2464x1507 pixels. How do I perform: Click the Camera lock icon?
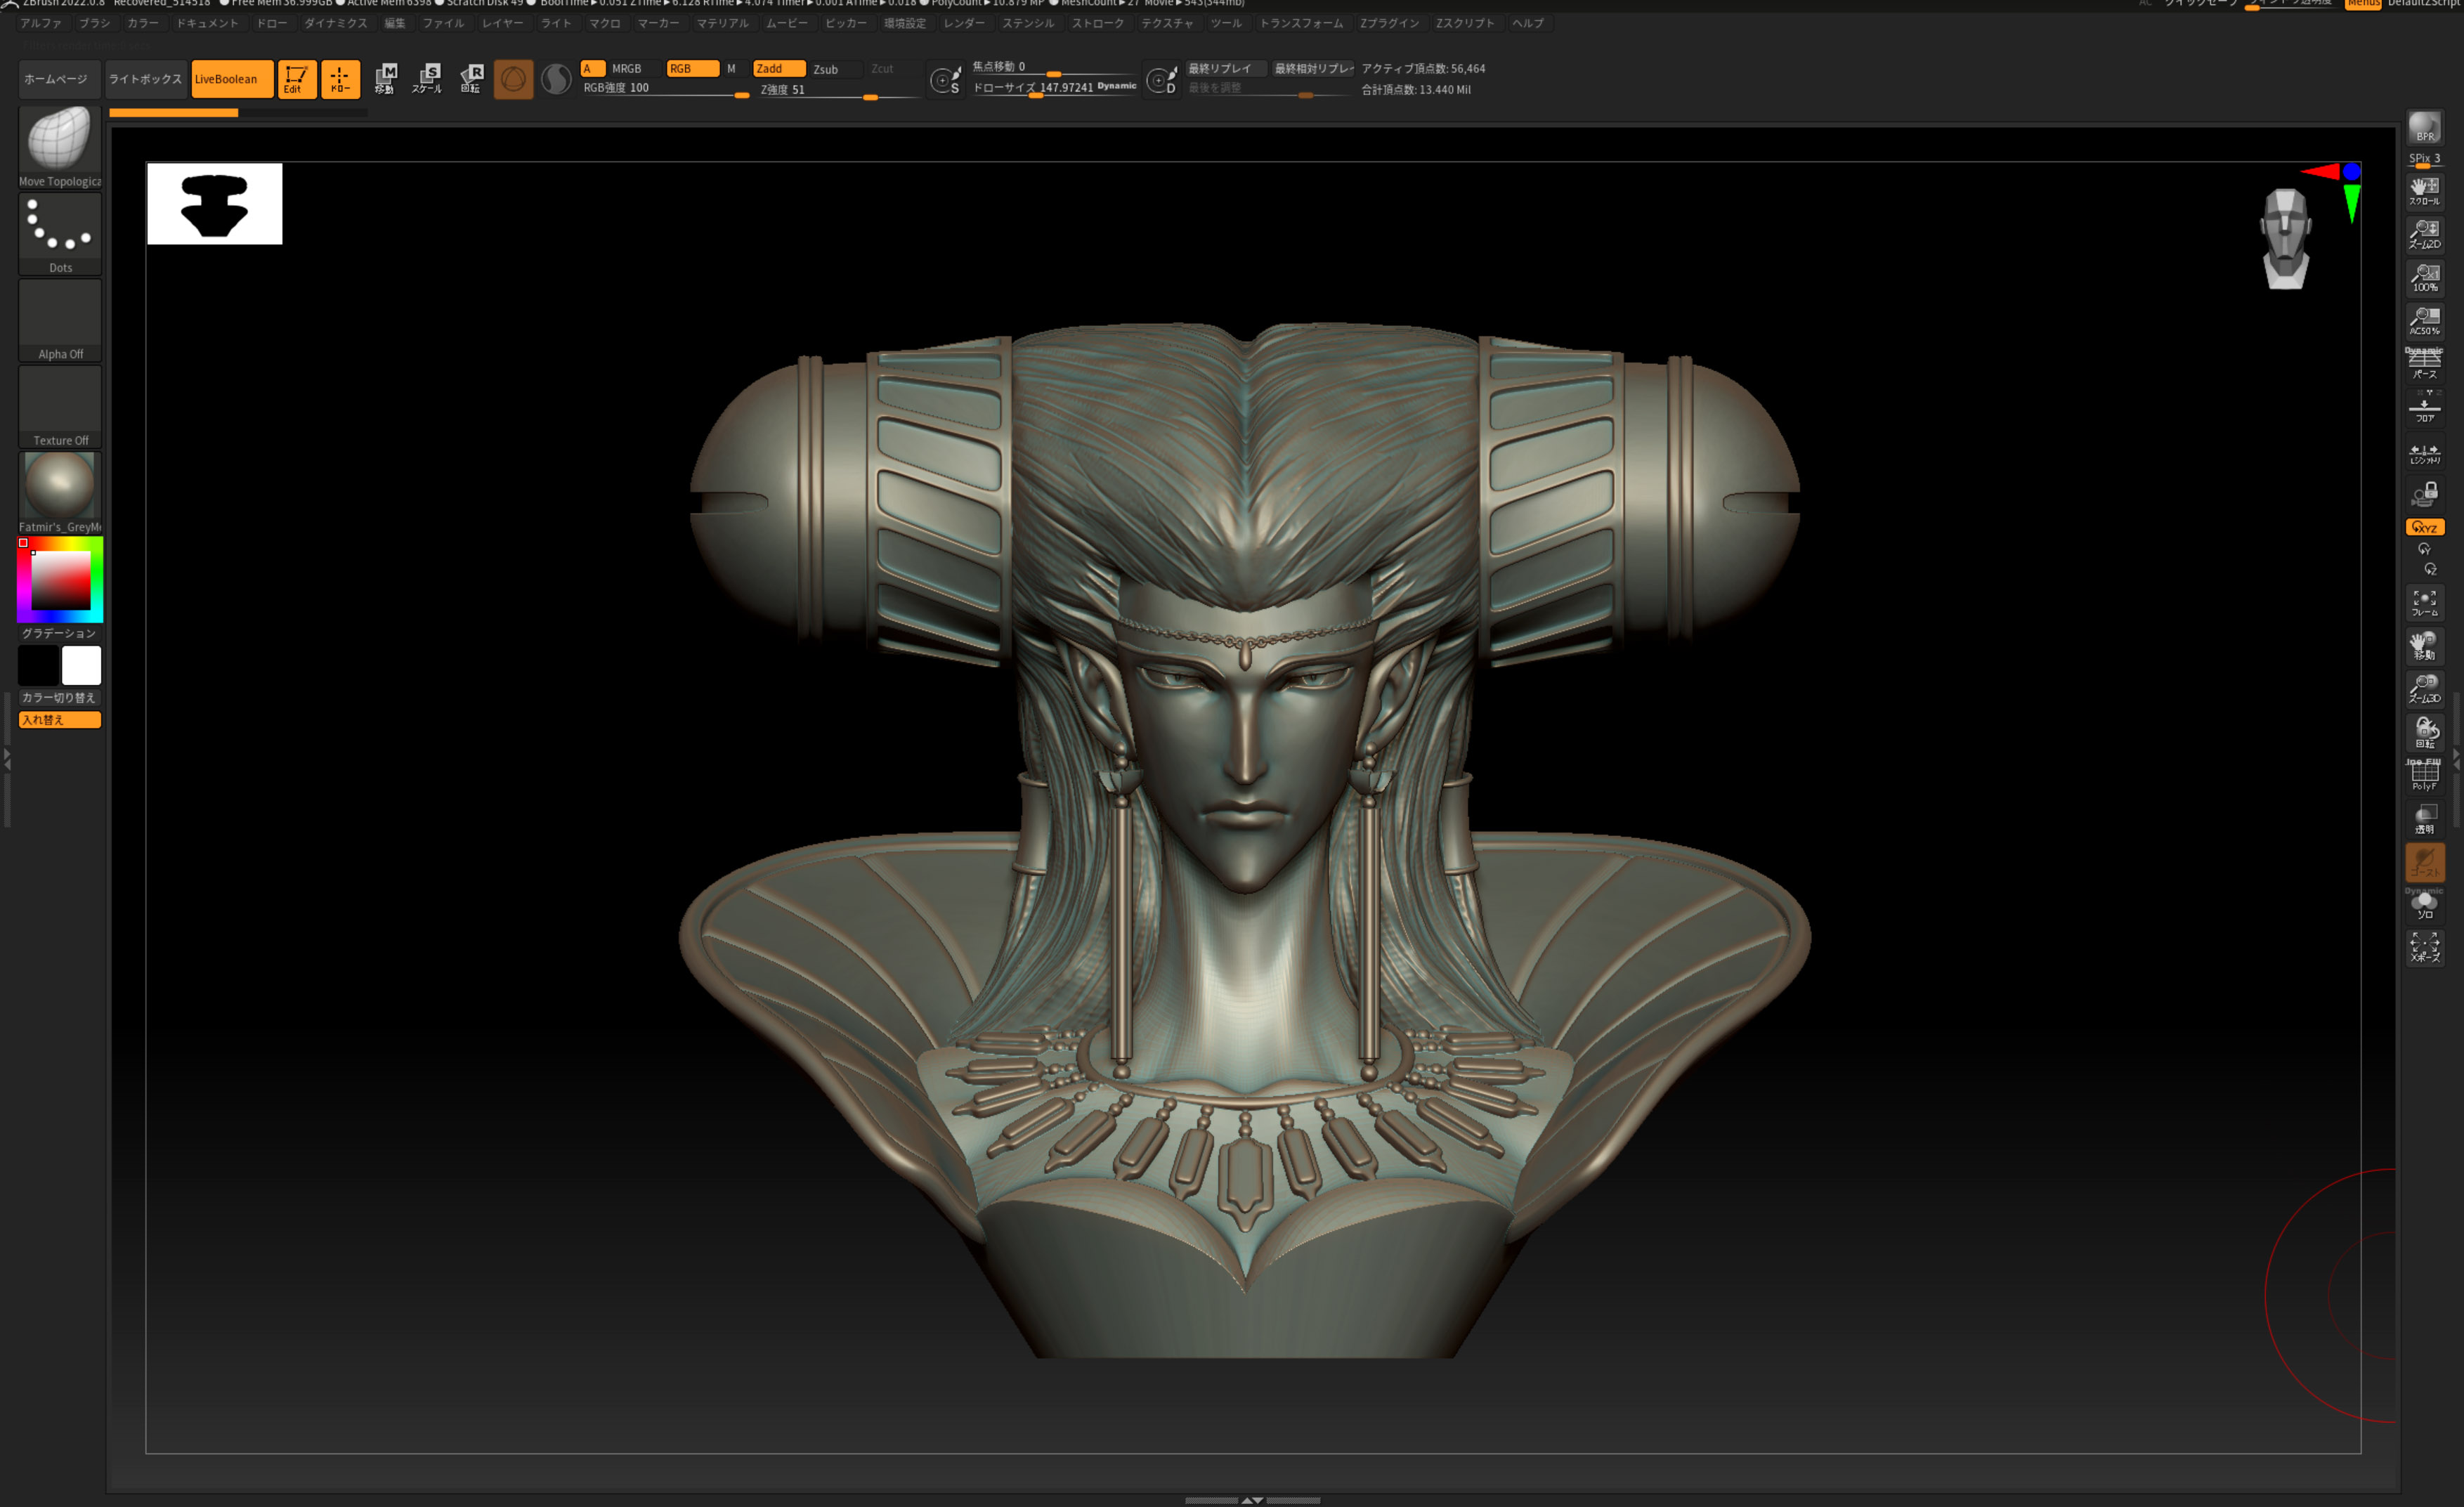coord(2424,494)
